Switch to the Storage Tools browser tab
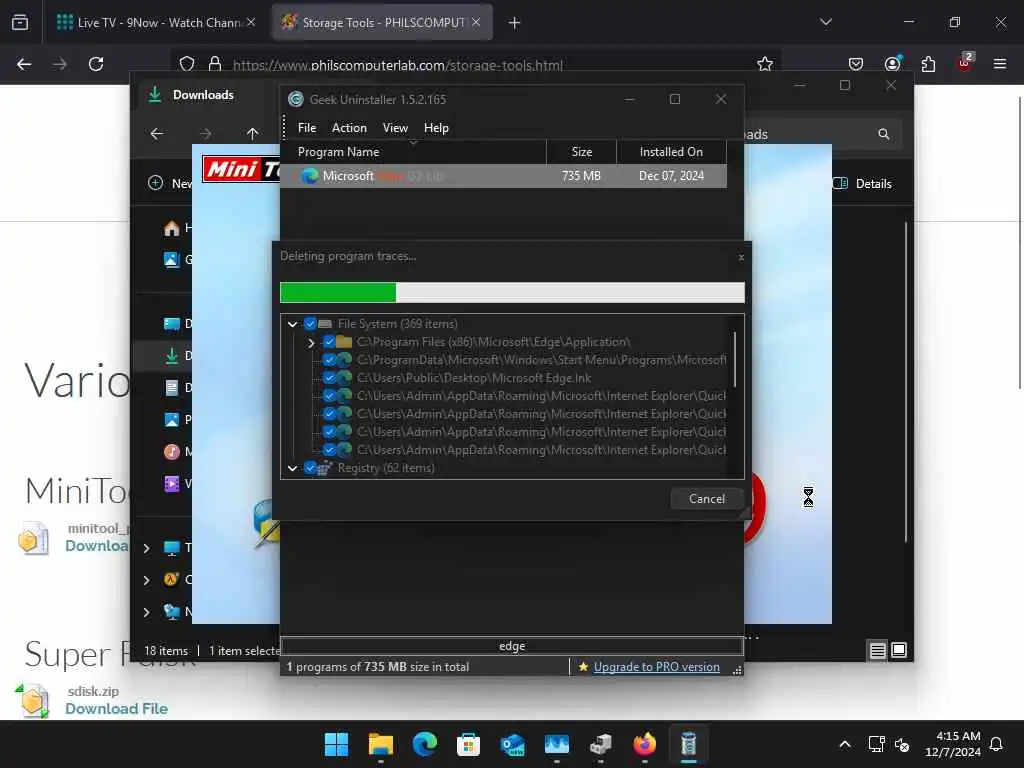Image resolution: width=1024 pixels, height=768 pixels. 382,22
